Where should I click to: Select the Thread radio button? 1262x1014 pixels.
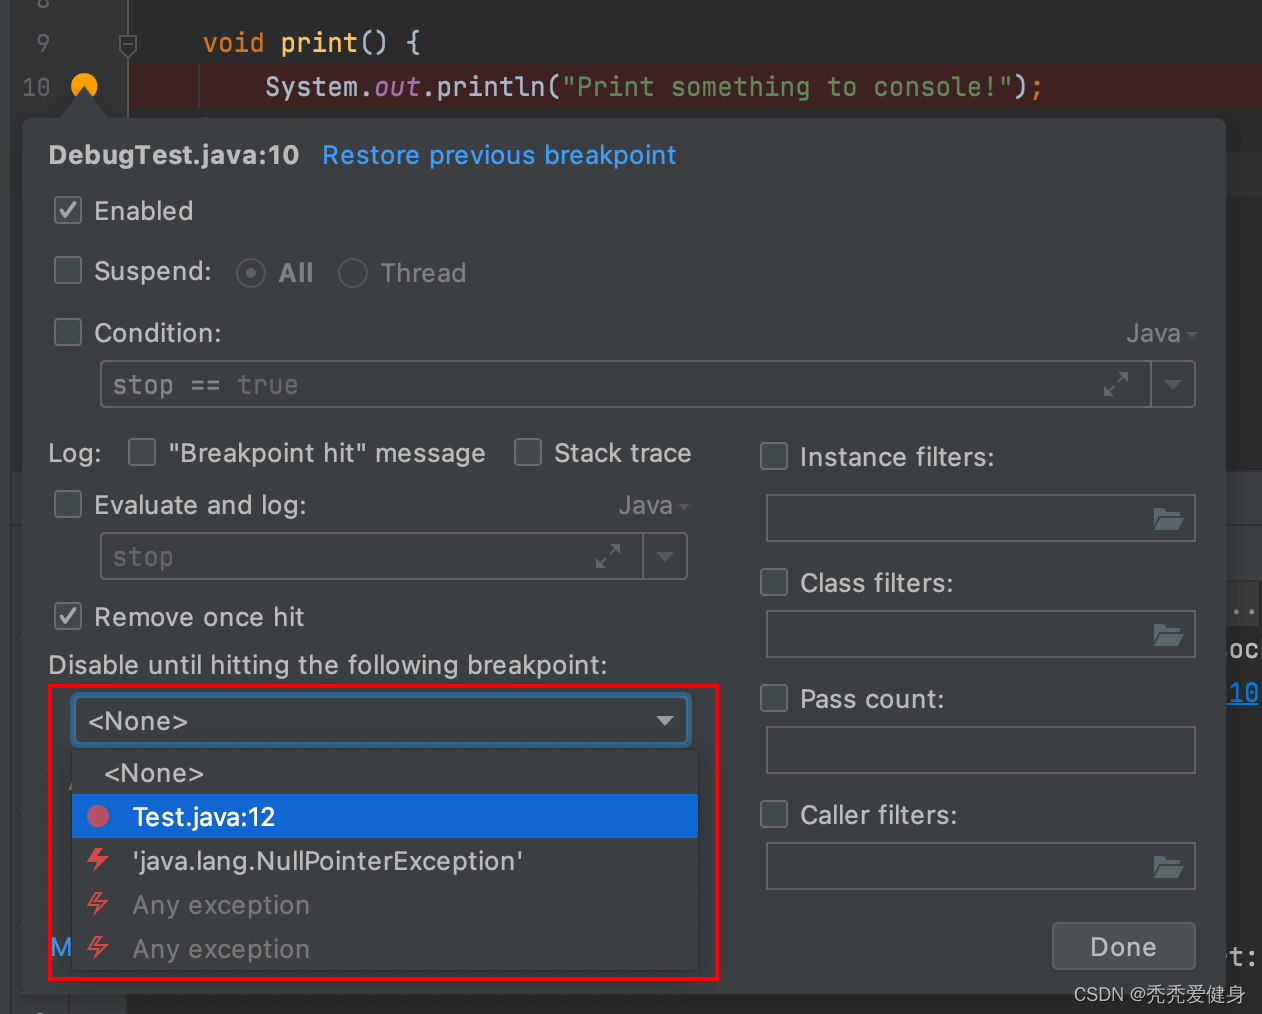click(x=353, y=273)
